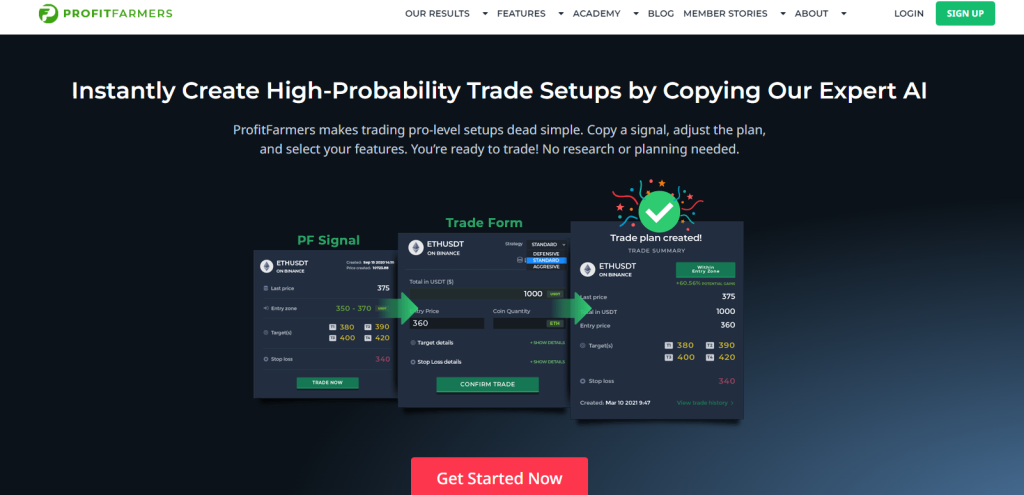This screenshot has width=1024, height=495.
Task: Select the Target details radio circle
Action: tap(413, 343)
